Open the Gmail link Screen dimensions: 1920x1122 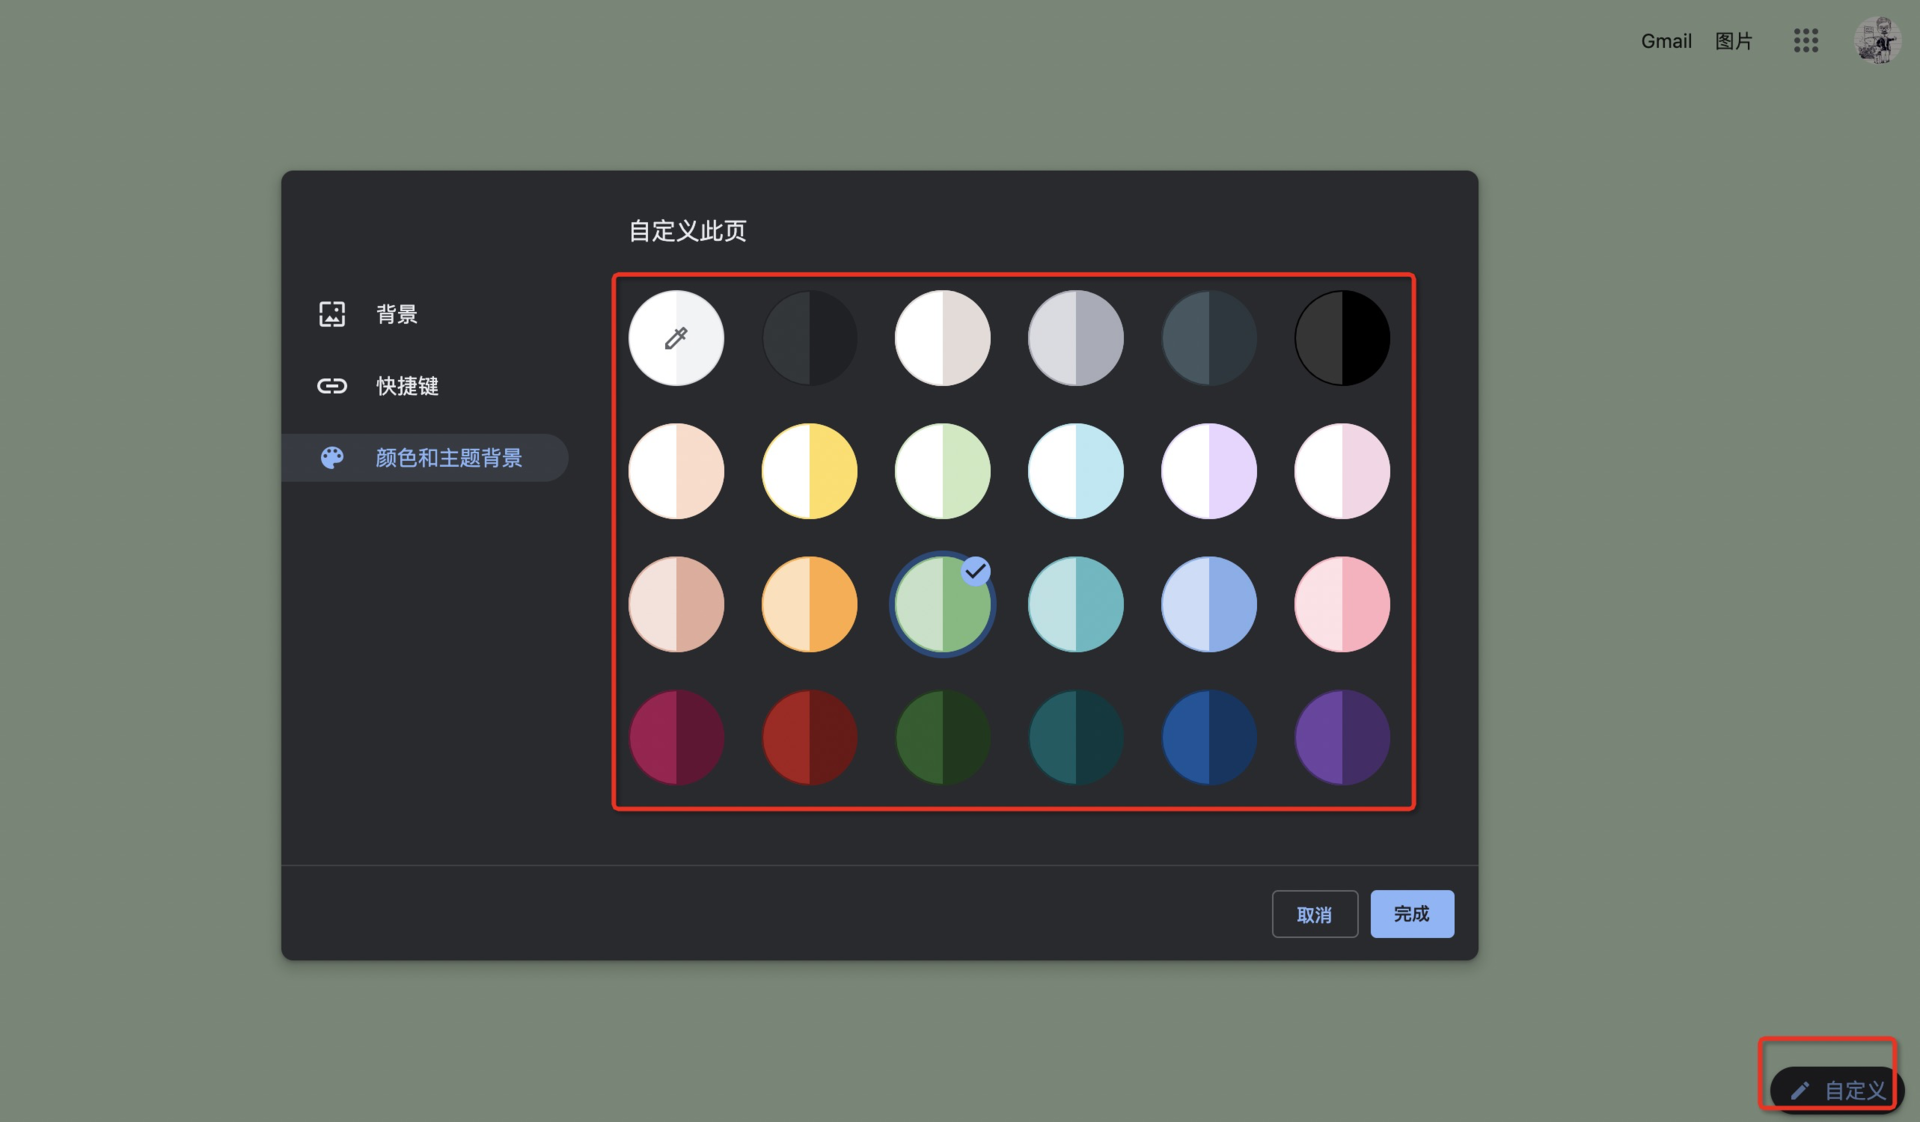pyautogui.click(x=1666, y=41)
